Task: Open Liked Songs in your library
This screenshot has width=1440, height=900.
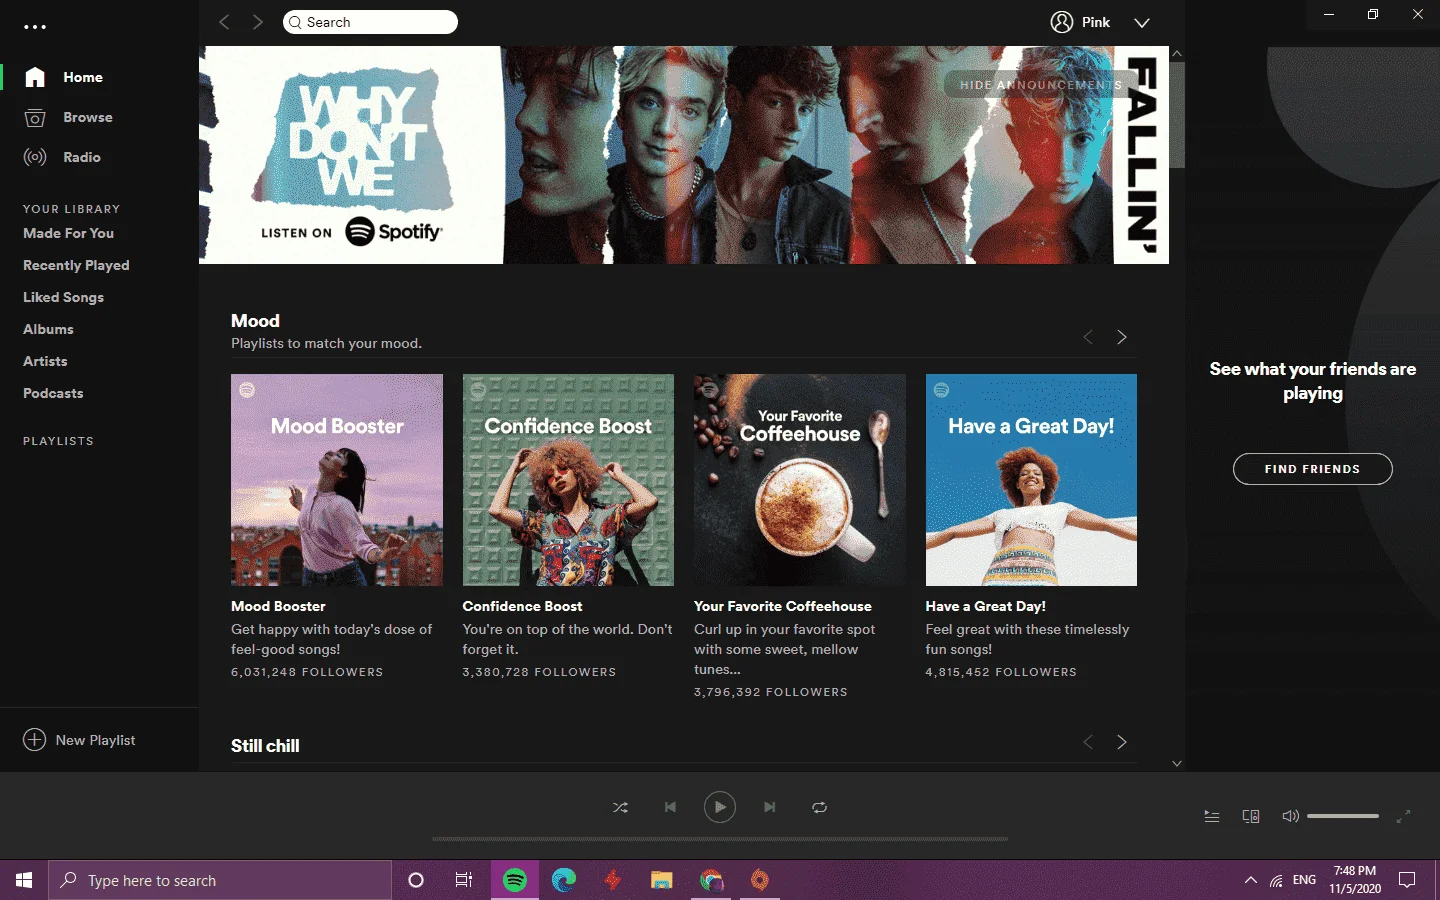Action: click(63, 297)
